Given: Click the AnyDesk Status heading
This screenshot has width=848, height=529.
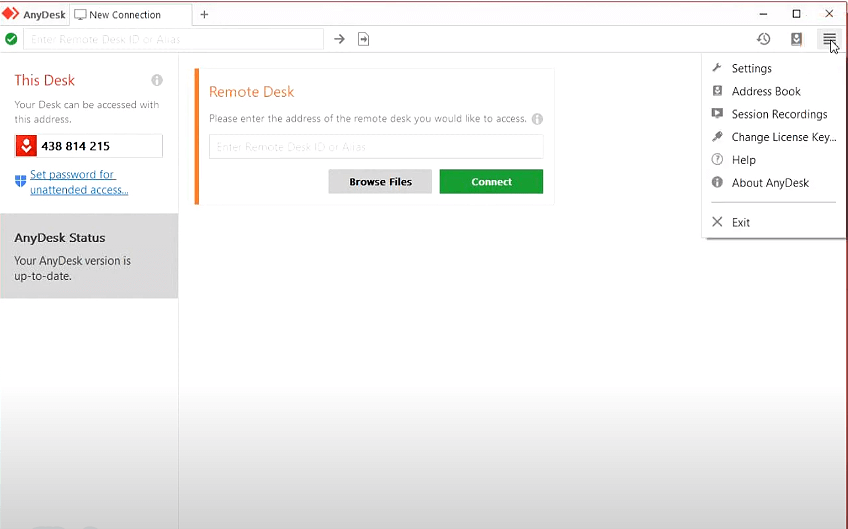Looking at the screenshot, I should (60, 238).
